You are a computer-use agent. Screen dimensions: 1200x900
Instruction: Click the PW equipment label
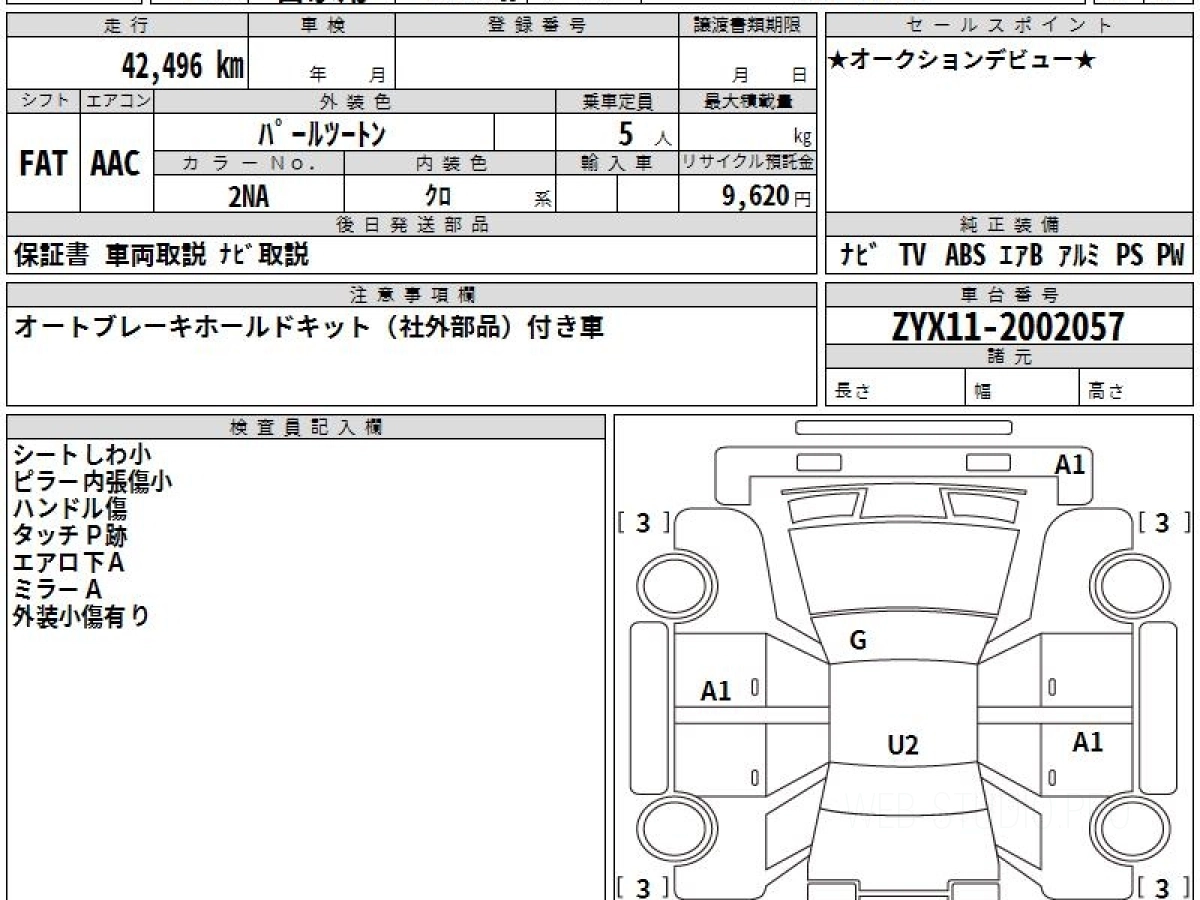[1170, 255]
